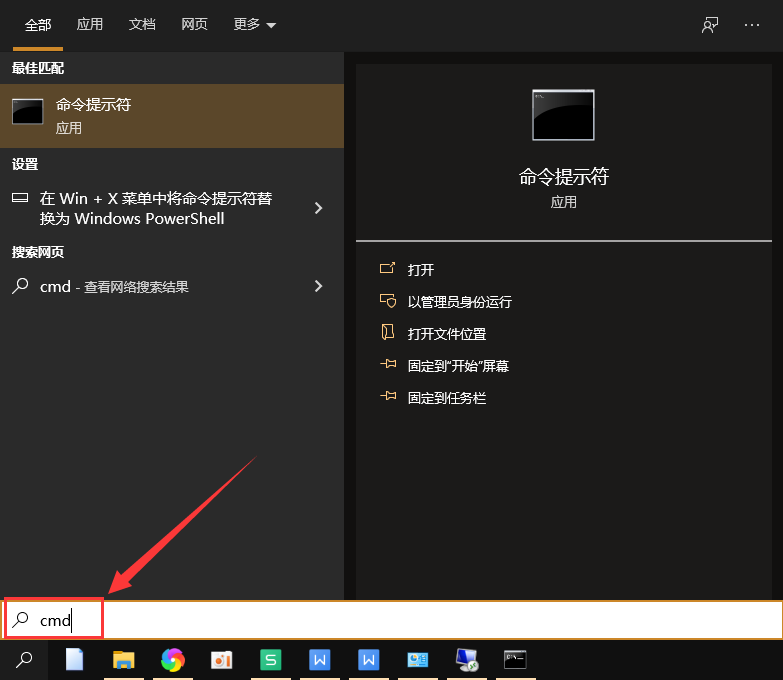Viewport: 783px width, 680px height.
Task: Open the green S spreadsheet app on taskbar
Action: [271, 660]
